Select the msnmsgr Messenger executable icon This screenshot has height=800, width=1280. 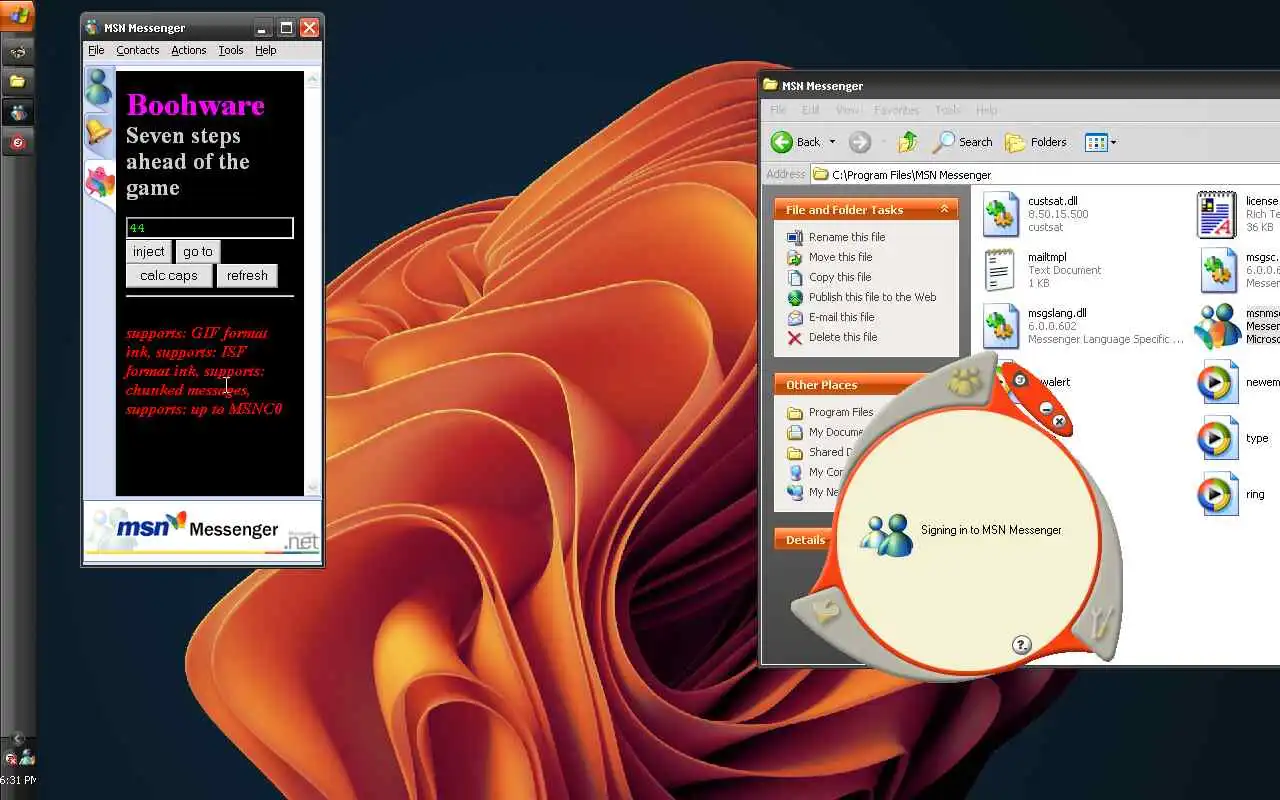click(x=1217, y=325)
